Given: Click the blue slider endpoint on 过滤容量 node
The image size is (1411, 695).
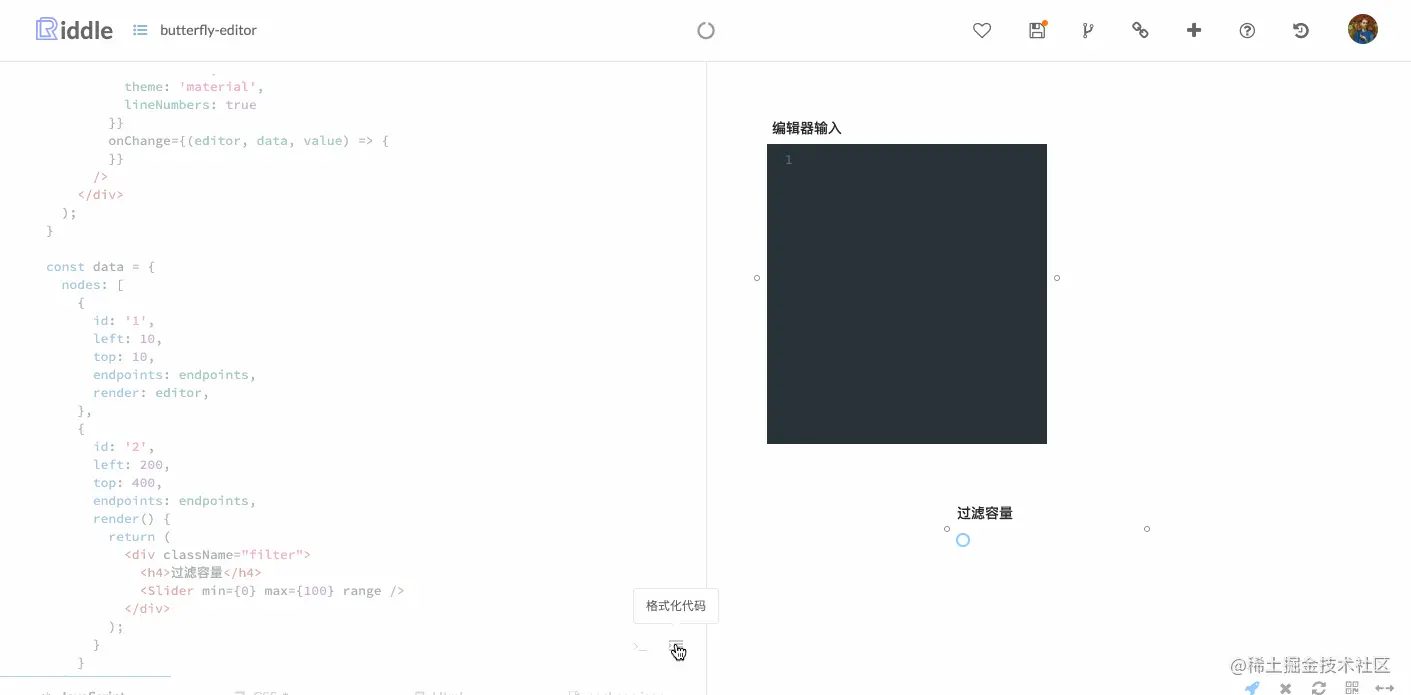Looking at the screenshot, I should (x=962, y=539).
